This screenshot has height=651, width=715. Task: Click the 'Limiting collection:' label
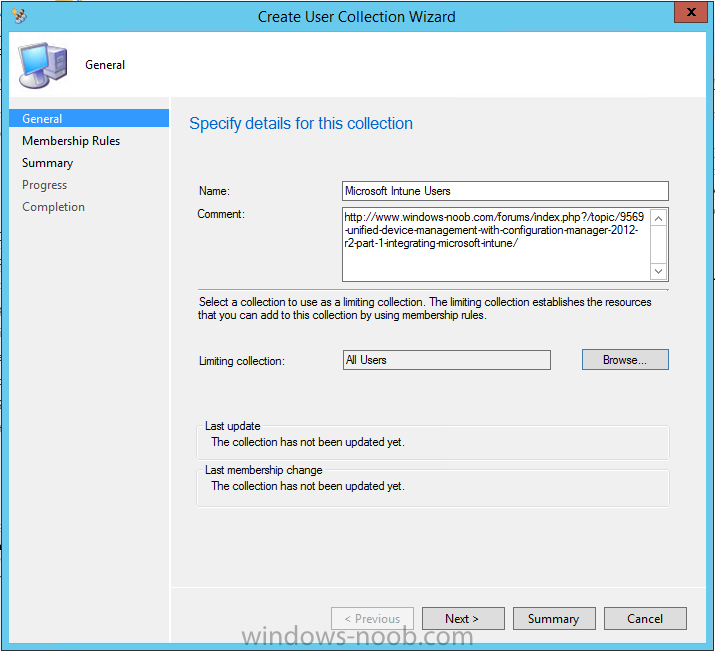click(x=242, y=361)
